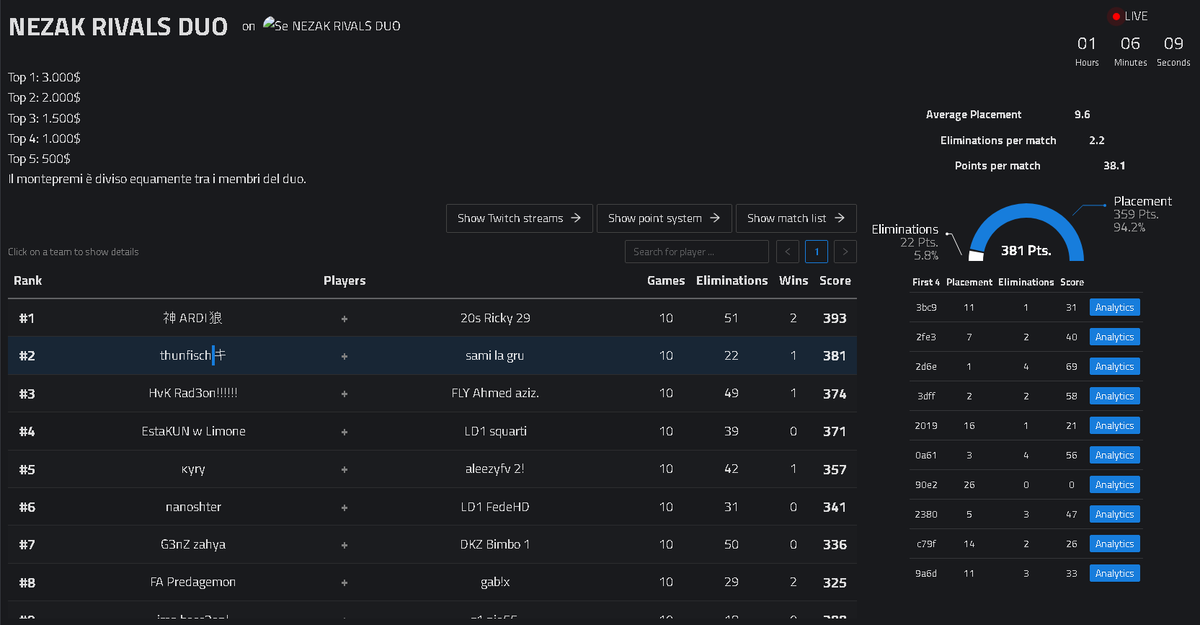Click the Wins column header
The height and width of the screenshot is (625, 1200).
[794, 281]
